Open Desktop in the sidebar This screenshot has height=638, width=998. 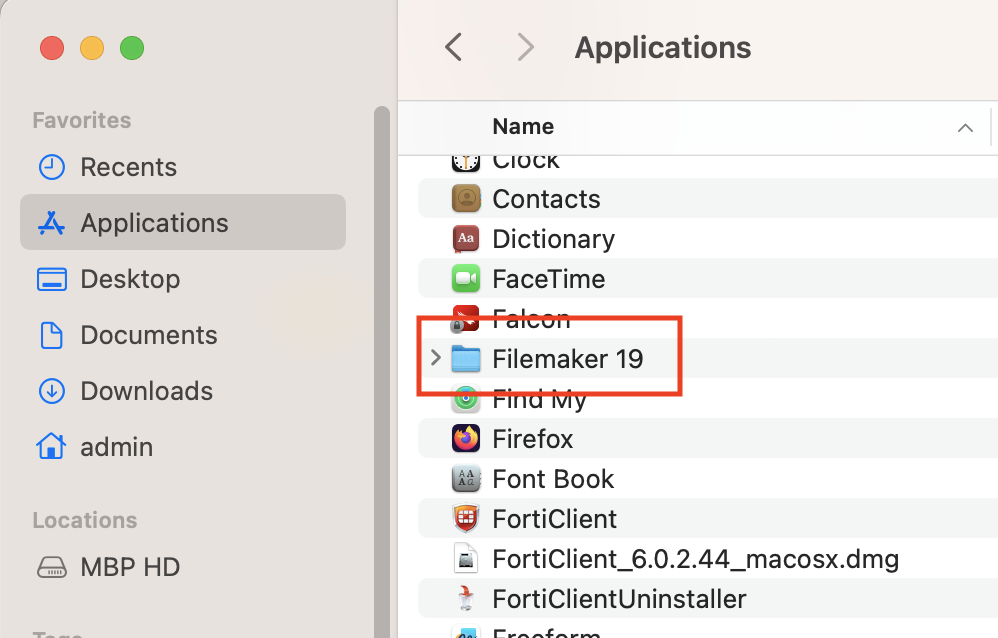[130, 279]
